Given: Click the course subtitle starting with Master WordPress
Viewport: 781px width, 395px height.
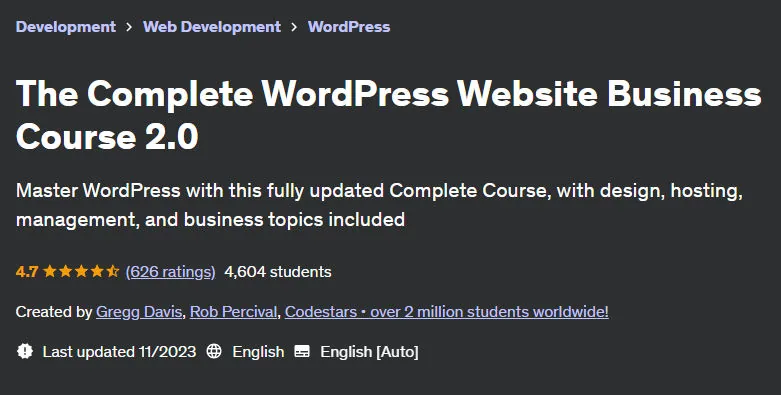Looking at the screenshot, I should pyautogui.click(x=379, y=205).
